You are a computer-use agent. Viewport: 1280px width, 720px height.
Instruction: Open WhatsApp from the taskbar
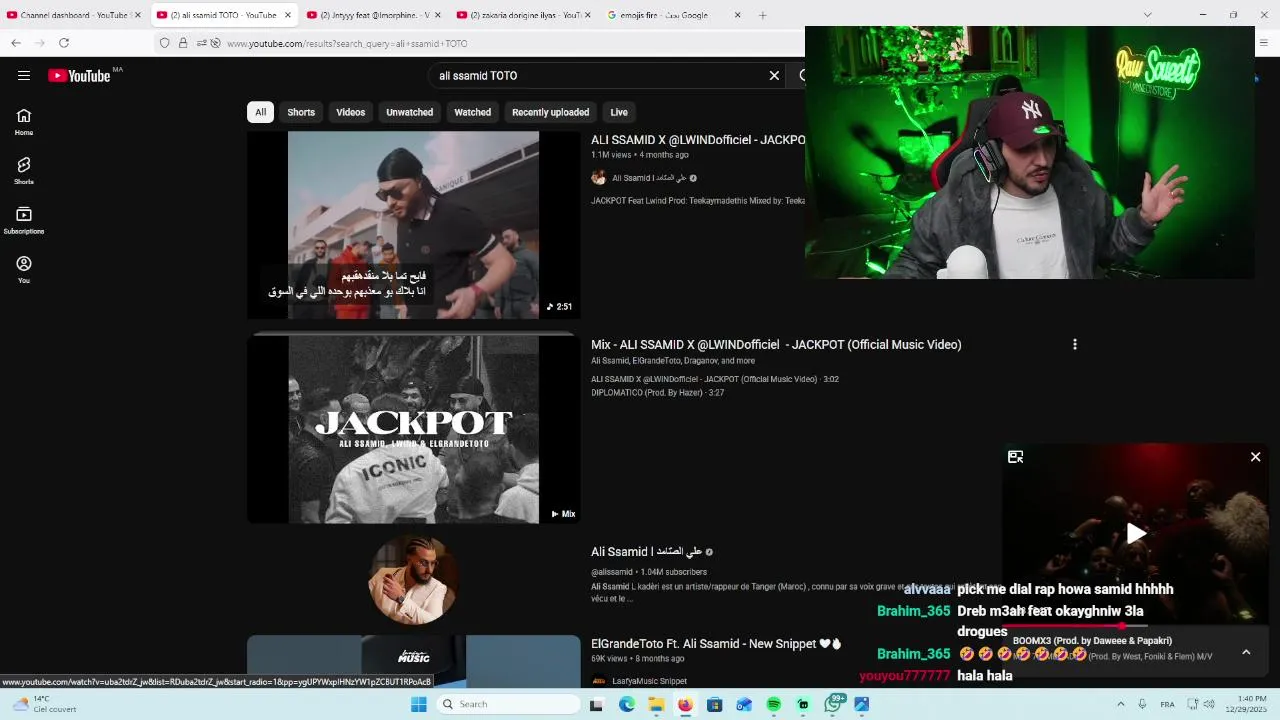[x=833, y=704]
